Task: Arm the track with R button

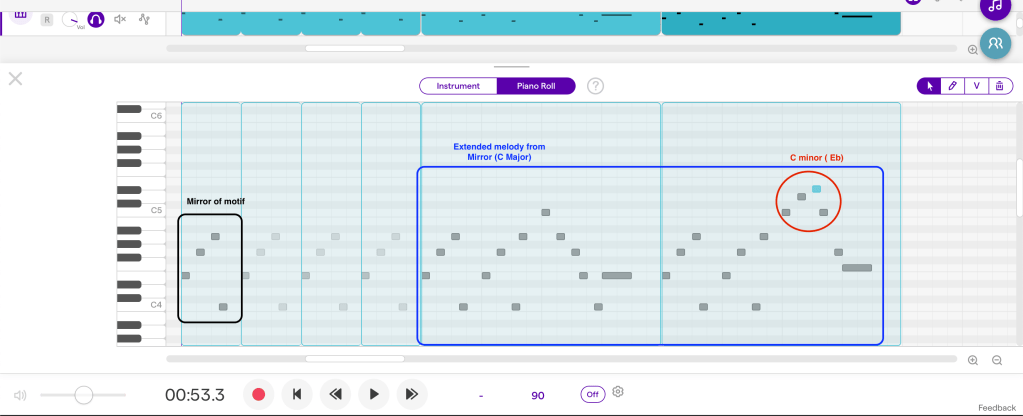Action: click(47, 19)
